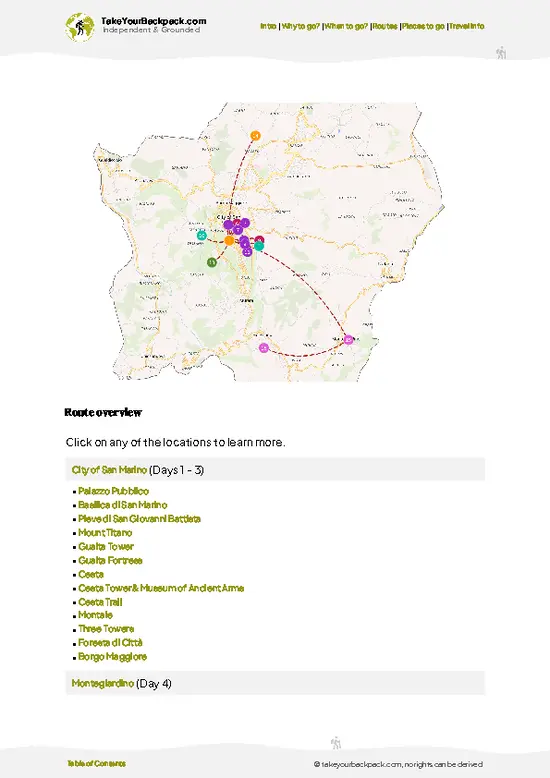Open the Montale link
Screen dimensions: 550x778
[95, 615]
